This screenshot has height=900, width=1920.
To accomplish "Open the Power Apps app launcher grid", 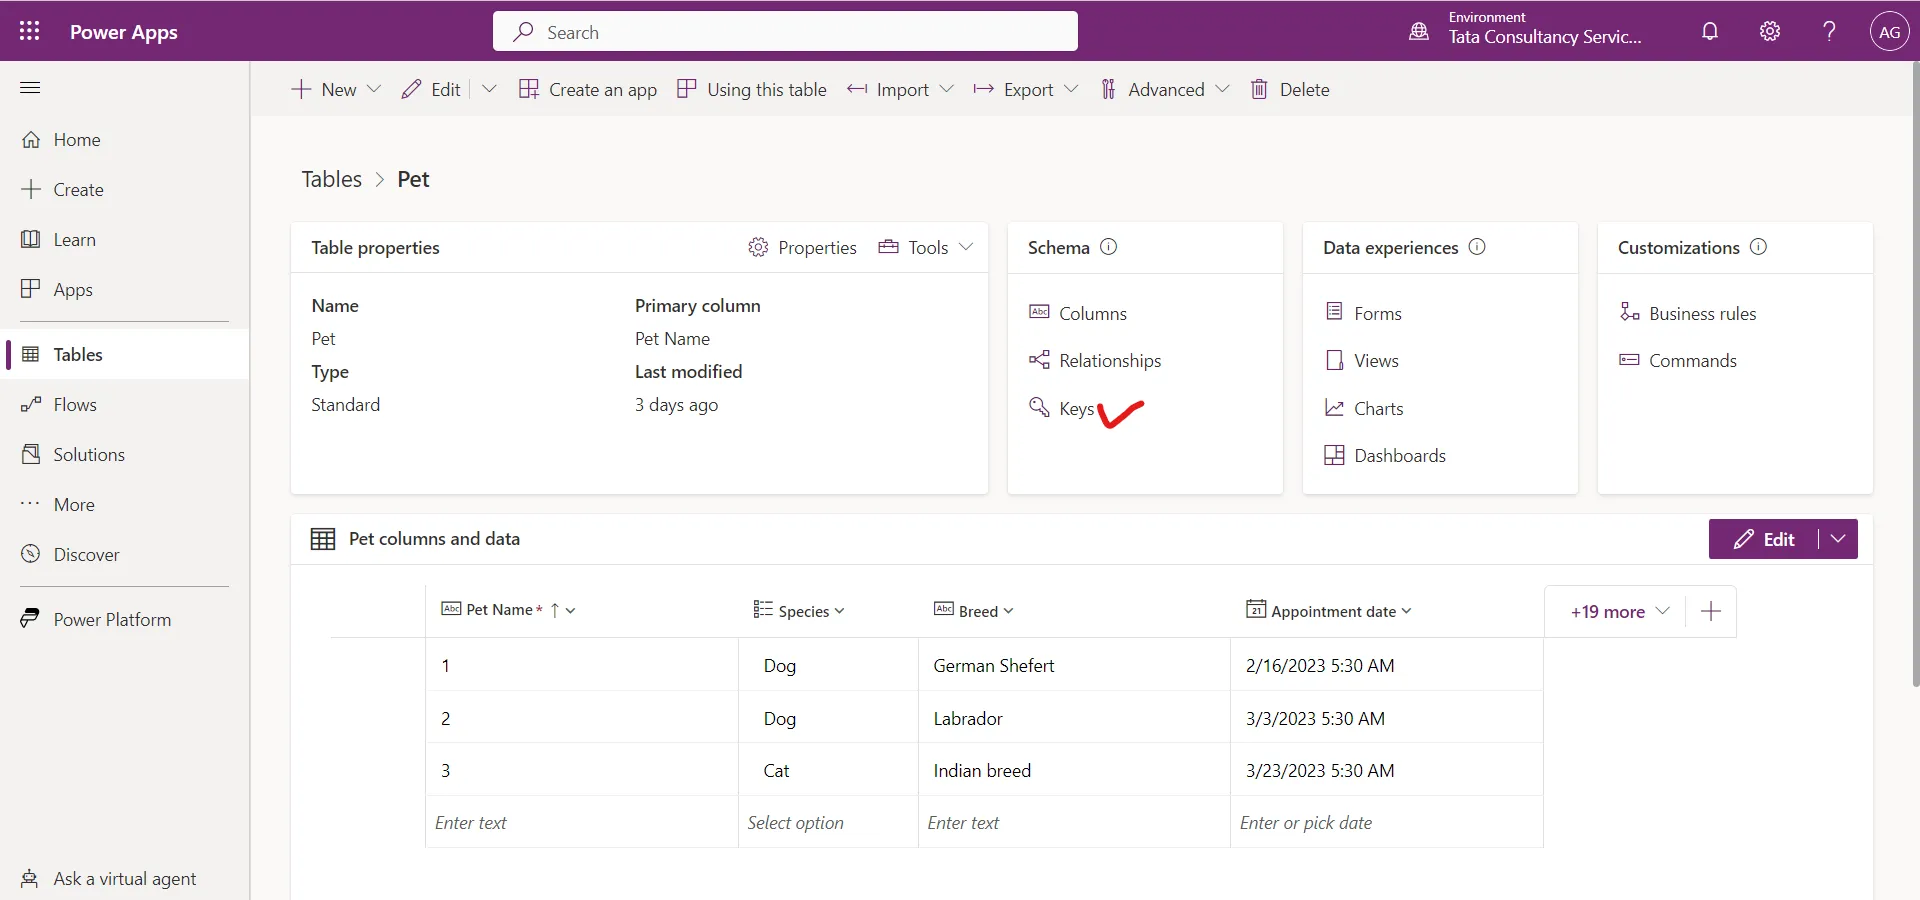I will pyautogui.click(x=29, y=31).
